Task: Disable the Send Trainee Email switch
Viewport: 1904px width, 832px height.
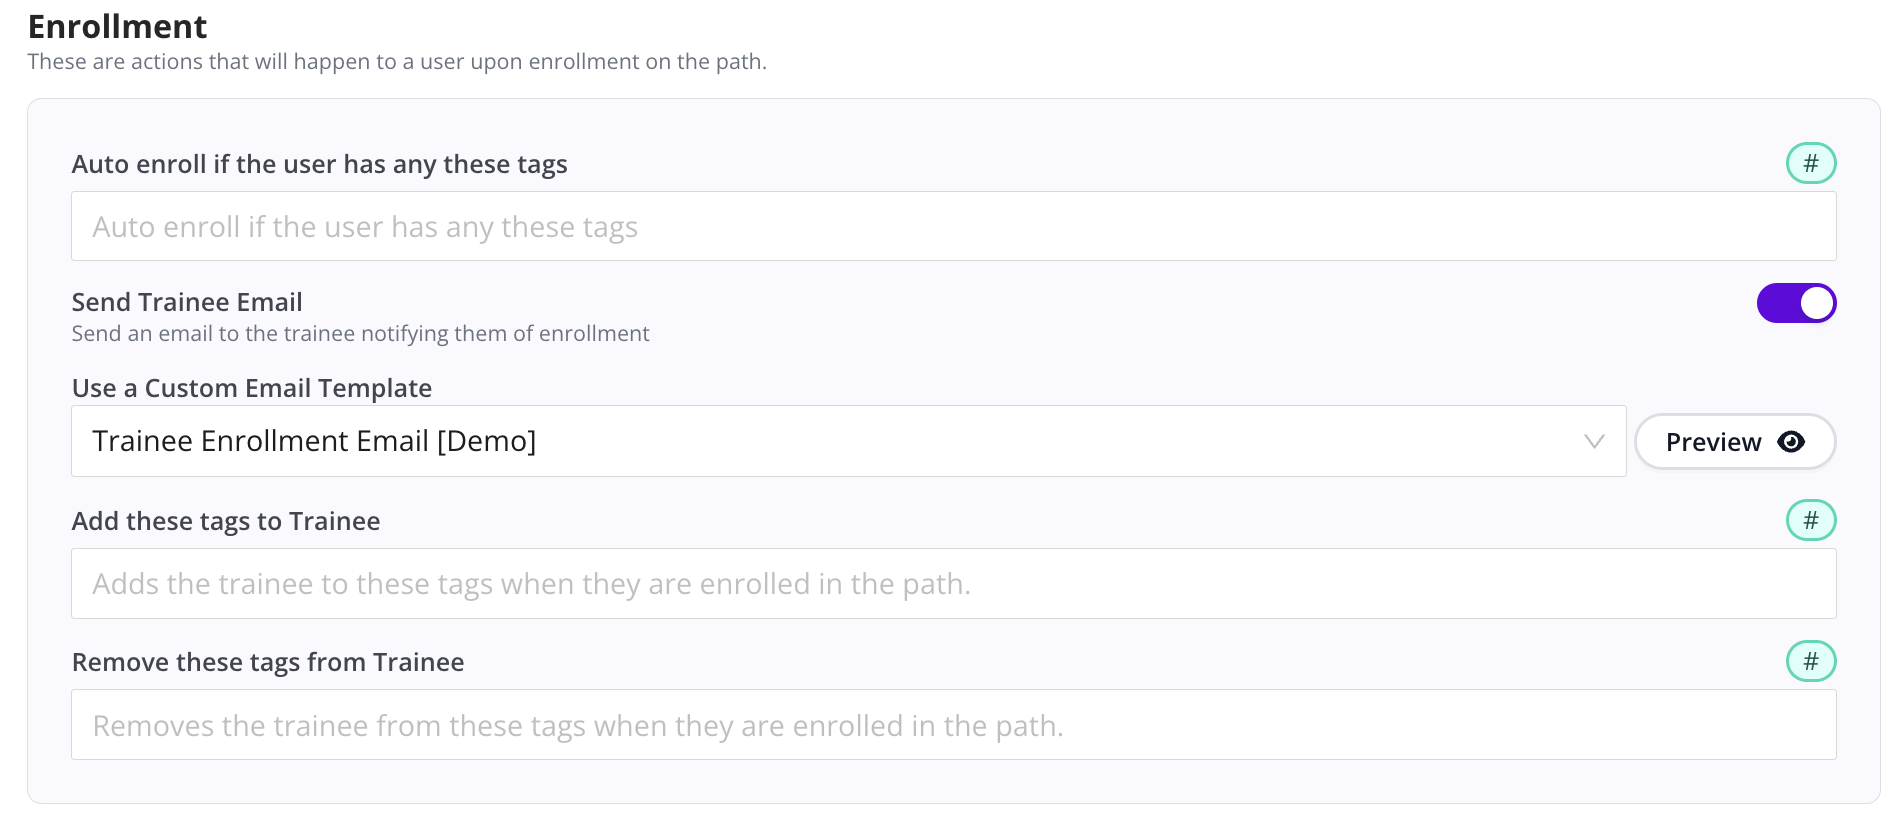Action: tap(1796, 303)
